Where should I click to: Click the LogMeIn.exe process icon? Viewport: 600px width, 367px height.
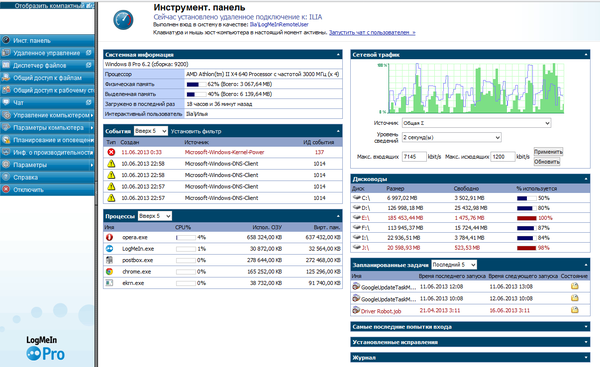[x=109, y=249]
